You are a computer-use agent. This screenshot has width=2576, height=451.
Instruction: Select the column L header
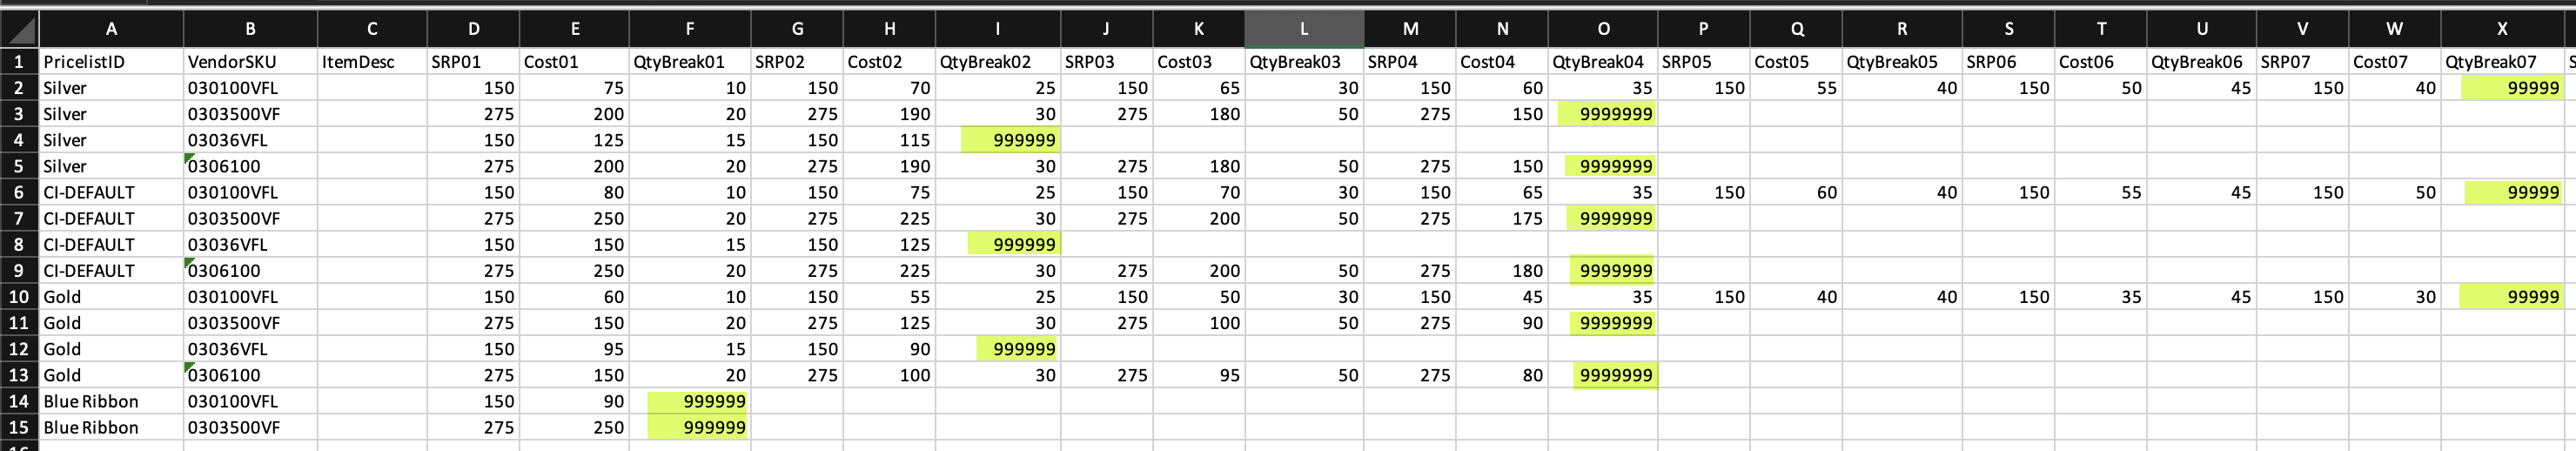click(x=1303, y=29)
